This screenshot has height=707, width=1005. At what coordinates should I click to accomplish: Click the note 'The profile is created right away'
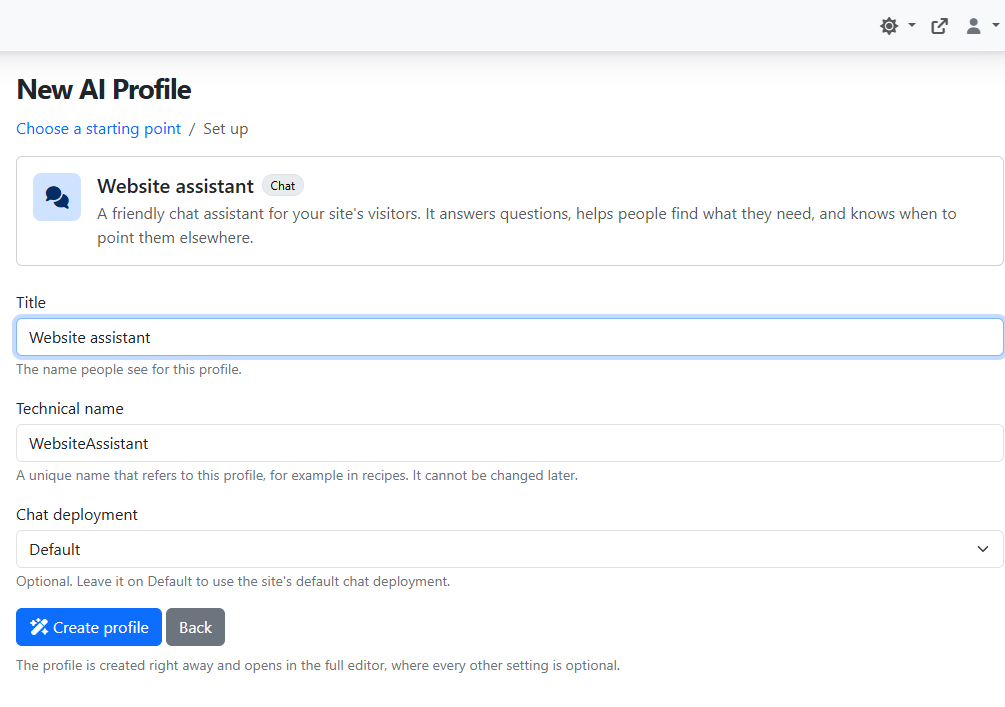click(x=318, y=665)
